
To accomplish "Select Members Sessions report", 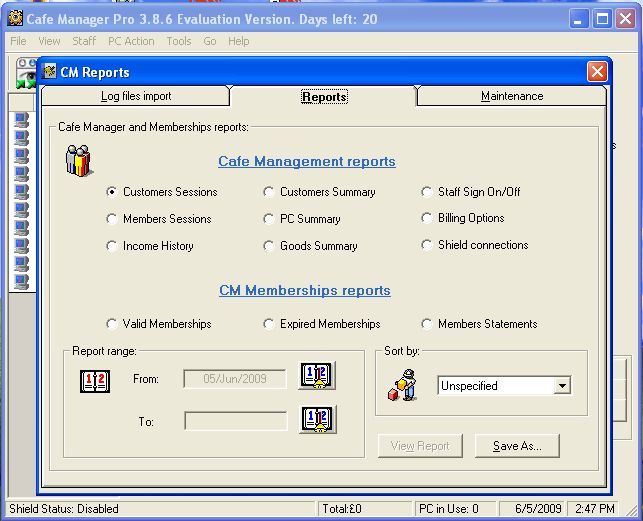I will tap(159, 219).
